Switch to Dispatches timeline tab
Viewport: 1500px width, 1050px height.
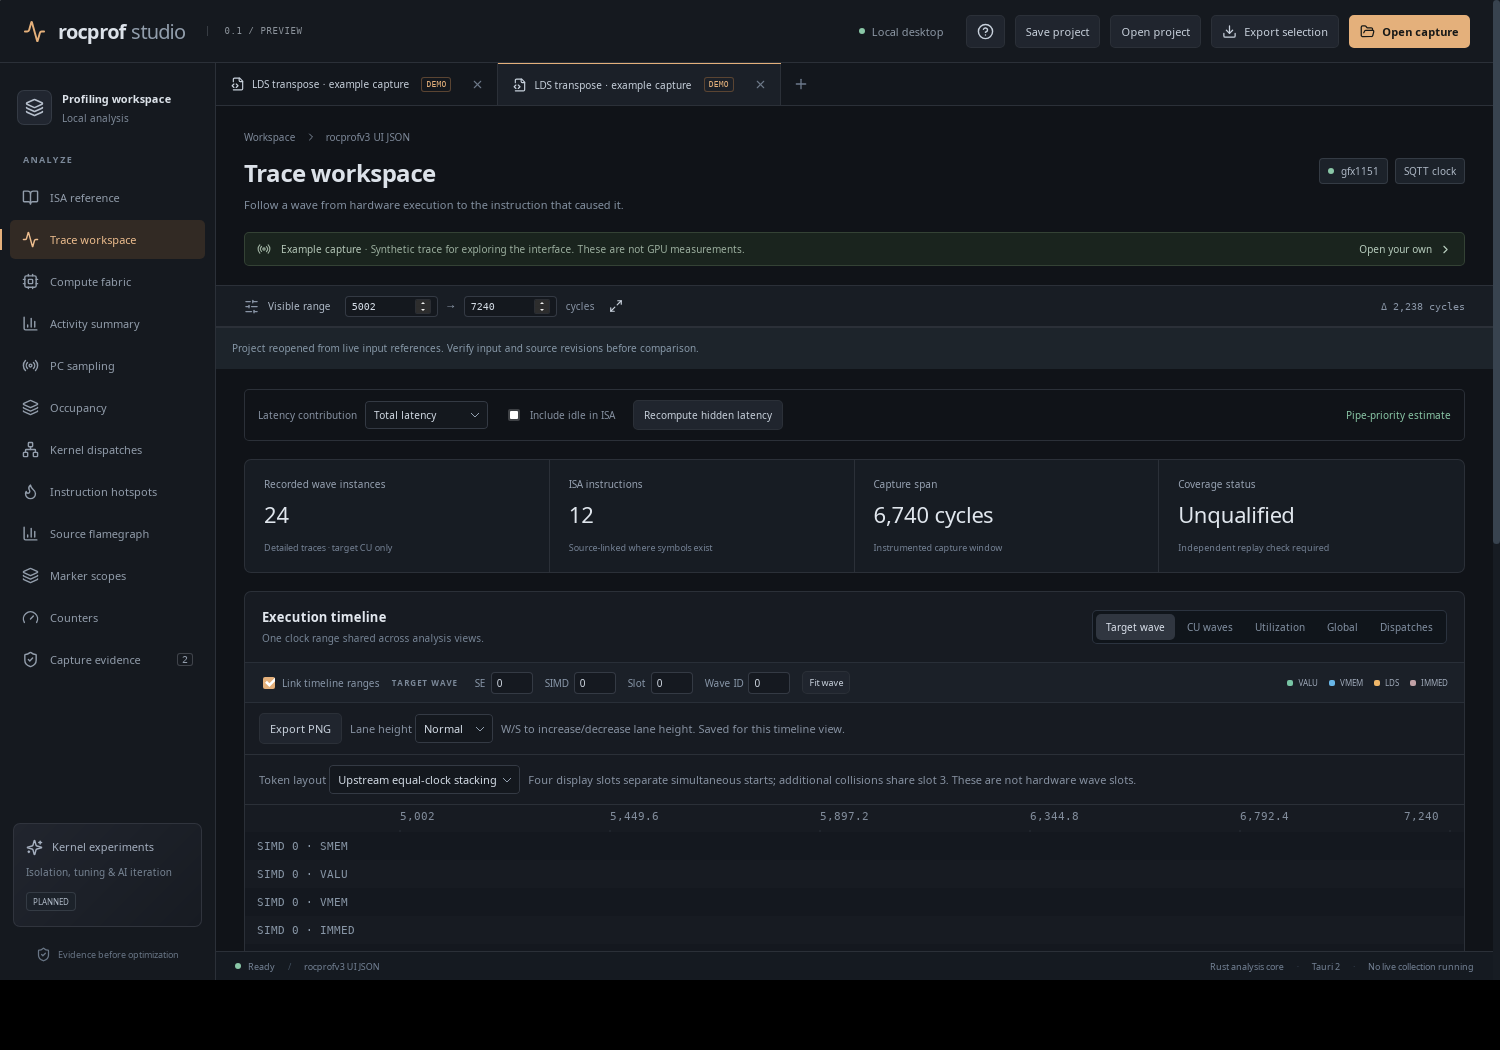coord(1406,627)
